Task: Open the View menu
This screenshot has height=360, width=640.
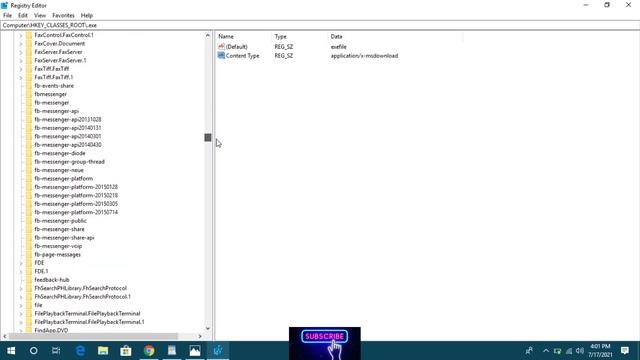Action: coord(40,16)
